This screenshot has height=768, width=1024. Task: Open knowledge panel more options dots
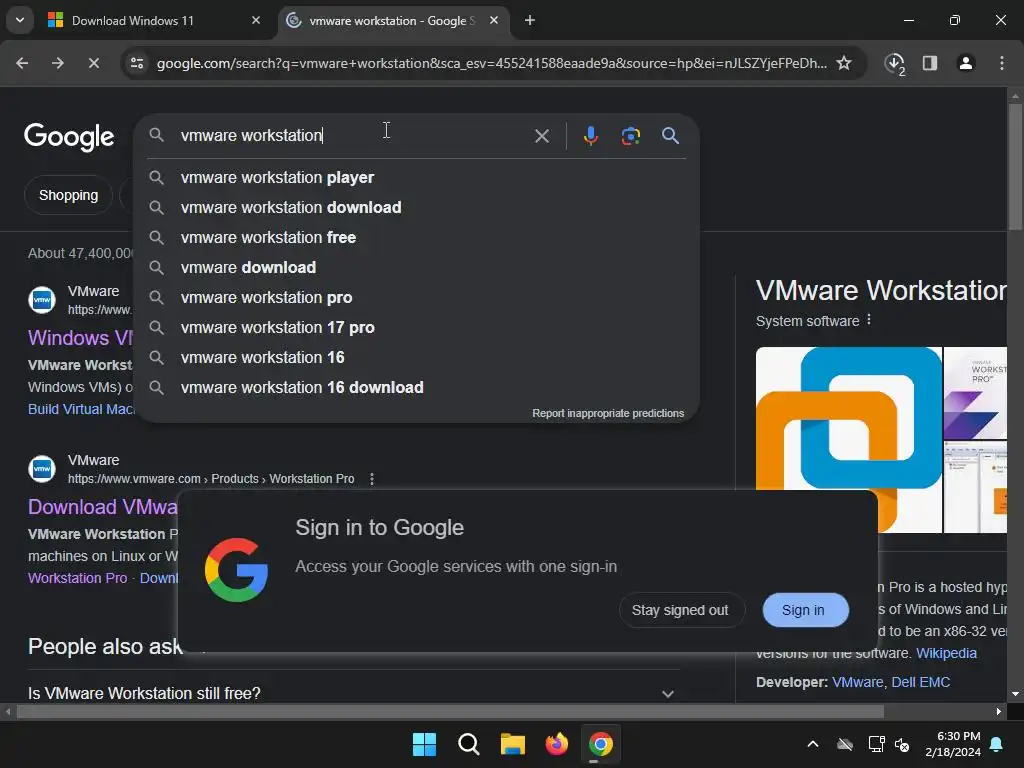click(x=869, y=320)
